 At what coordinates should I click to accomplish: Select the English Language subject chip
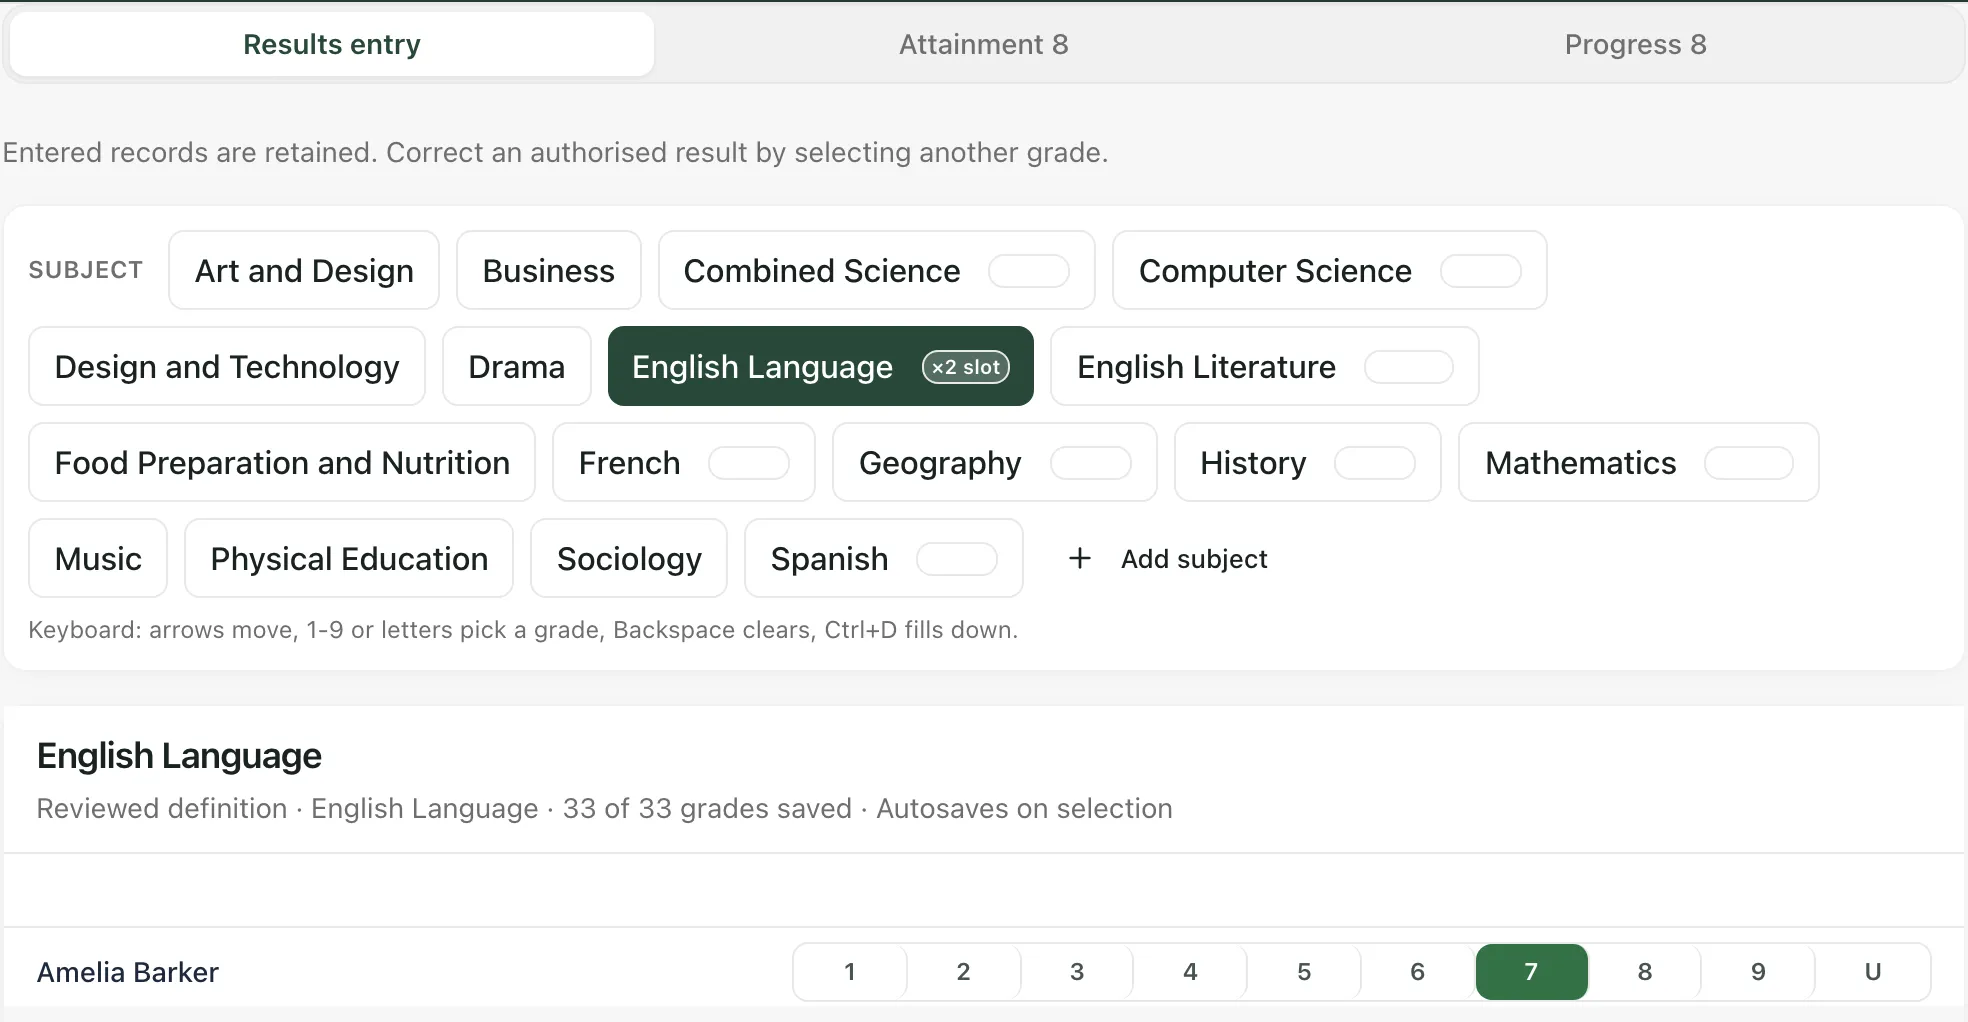point(820,366)
